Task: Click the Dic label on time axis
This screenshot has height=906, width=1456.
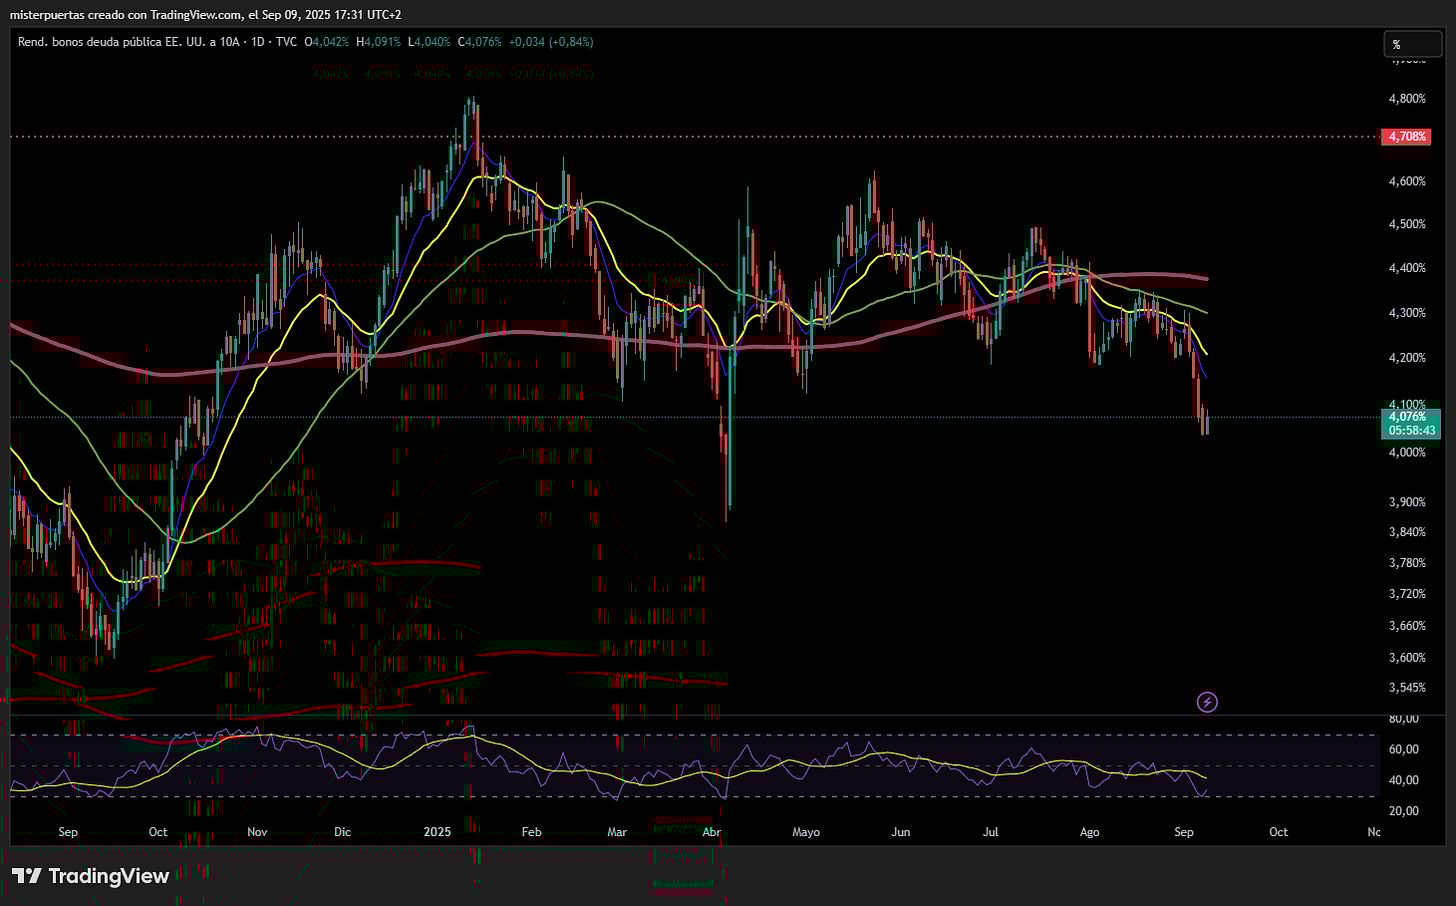Action: 343,832
